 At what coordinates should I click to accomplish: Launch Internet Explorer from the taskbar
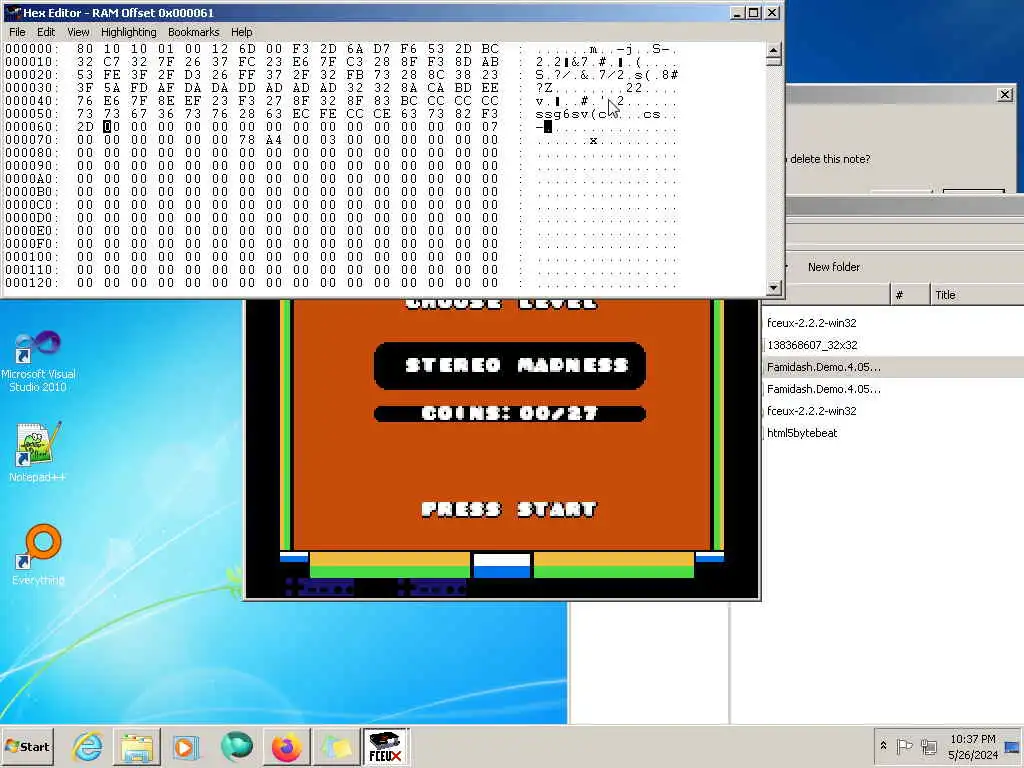click(88, 746)
